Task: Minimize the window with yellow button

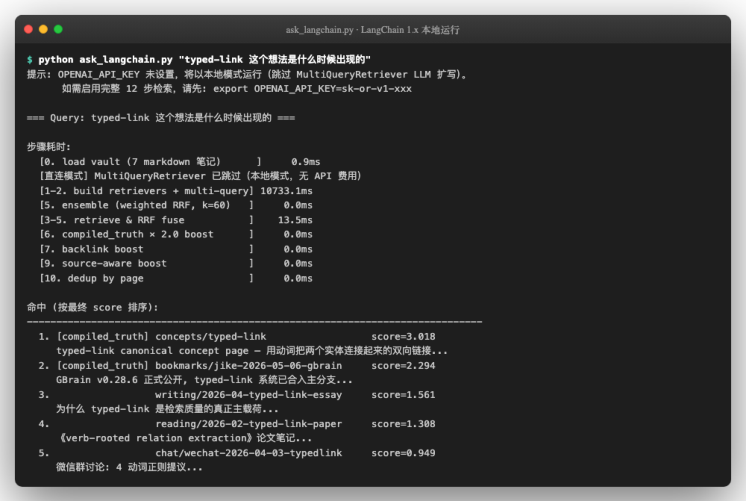Action: tap(43, 29)
